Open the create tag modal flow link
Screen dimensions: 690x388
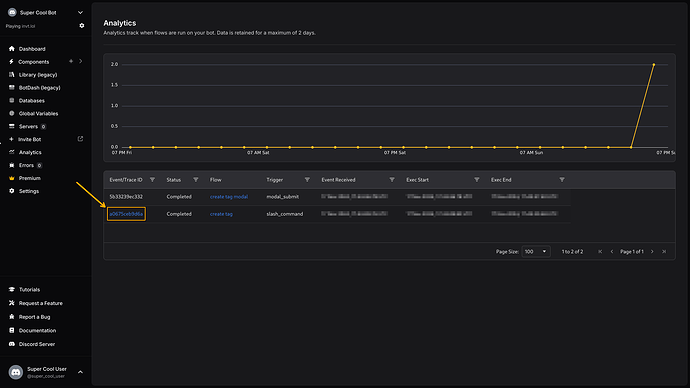coord(229,197)
